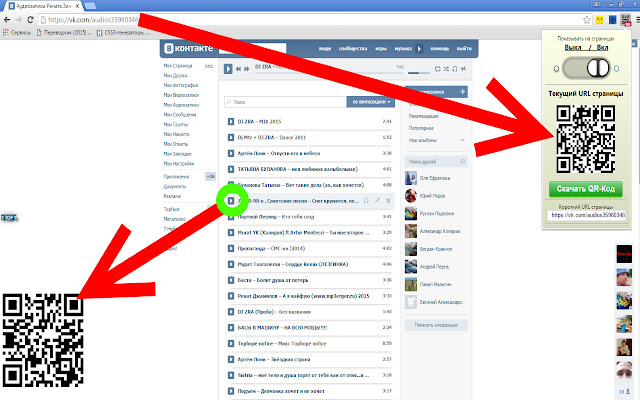Go back with browser back arrow

[x=7, y=20]
